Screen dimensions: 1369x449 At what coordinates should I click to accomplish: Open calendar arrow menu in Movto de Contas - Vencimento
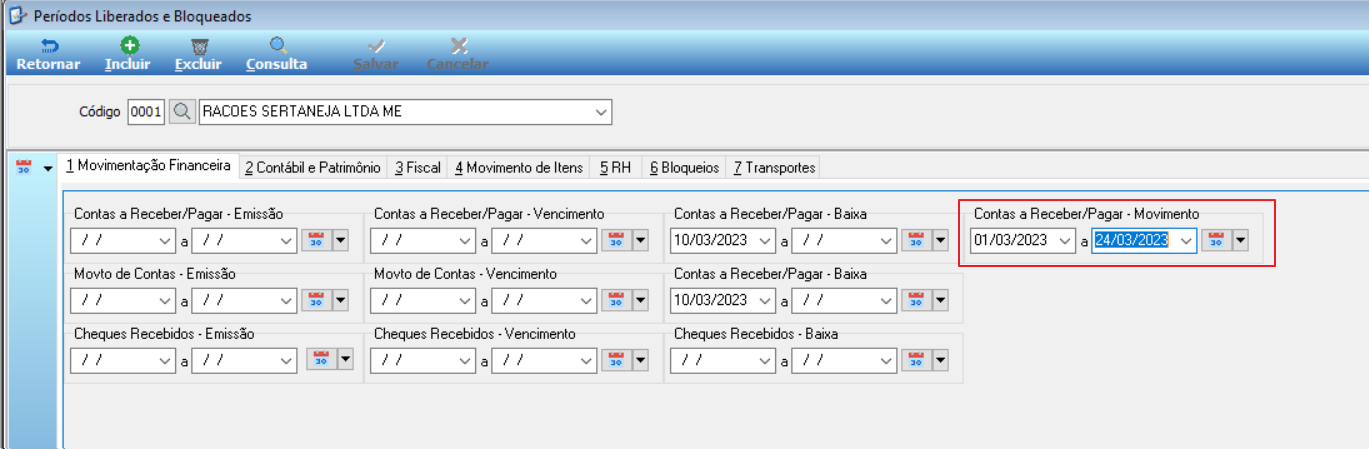[x=640, y=300]
